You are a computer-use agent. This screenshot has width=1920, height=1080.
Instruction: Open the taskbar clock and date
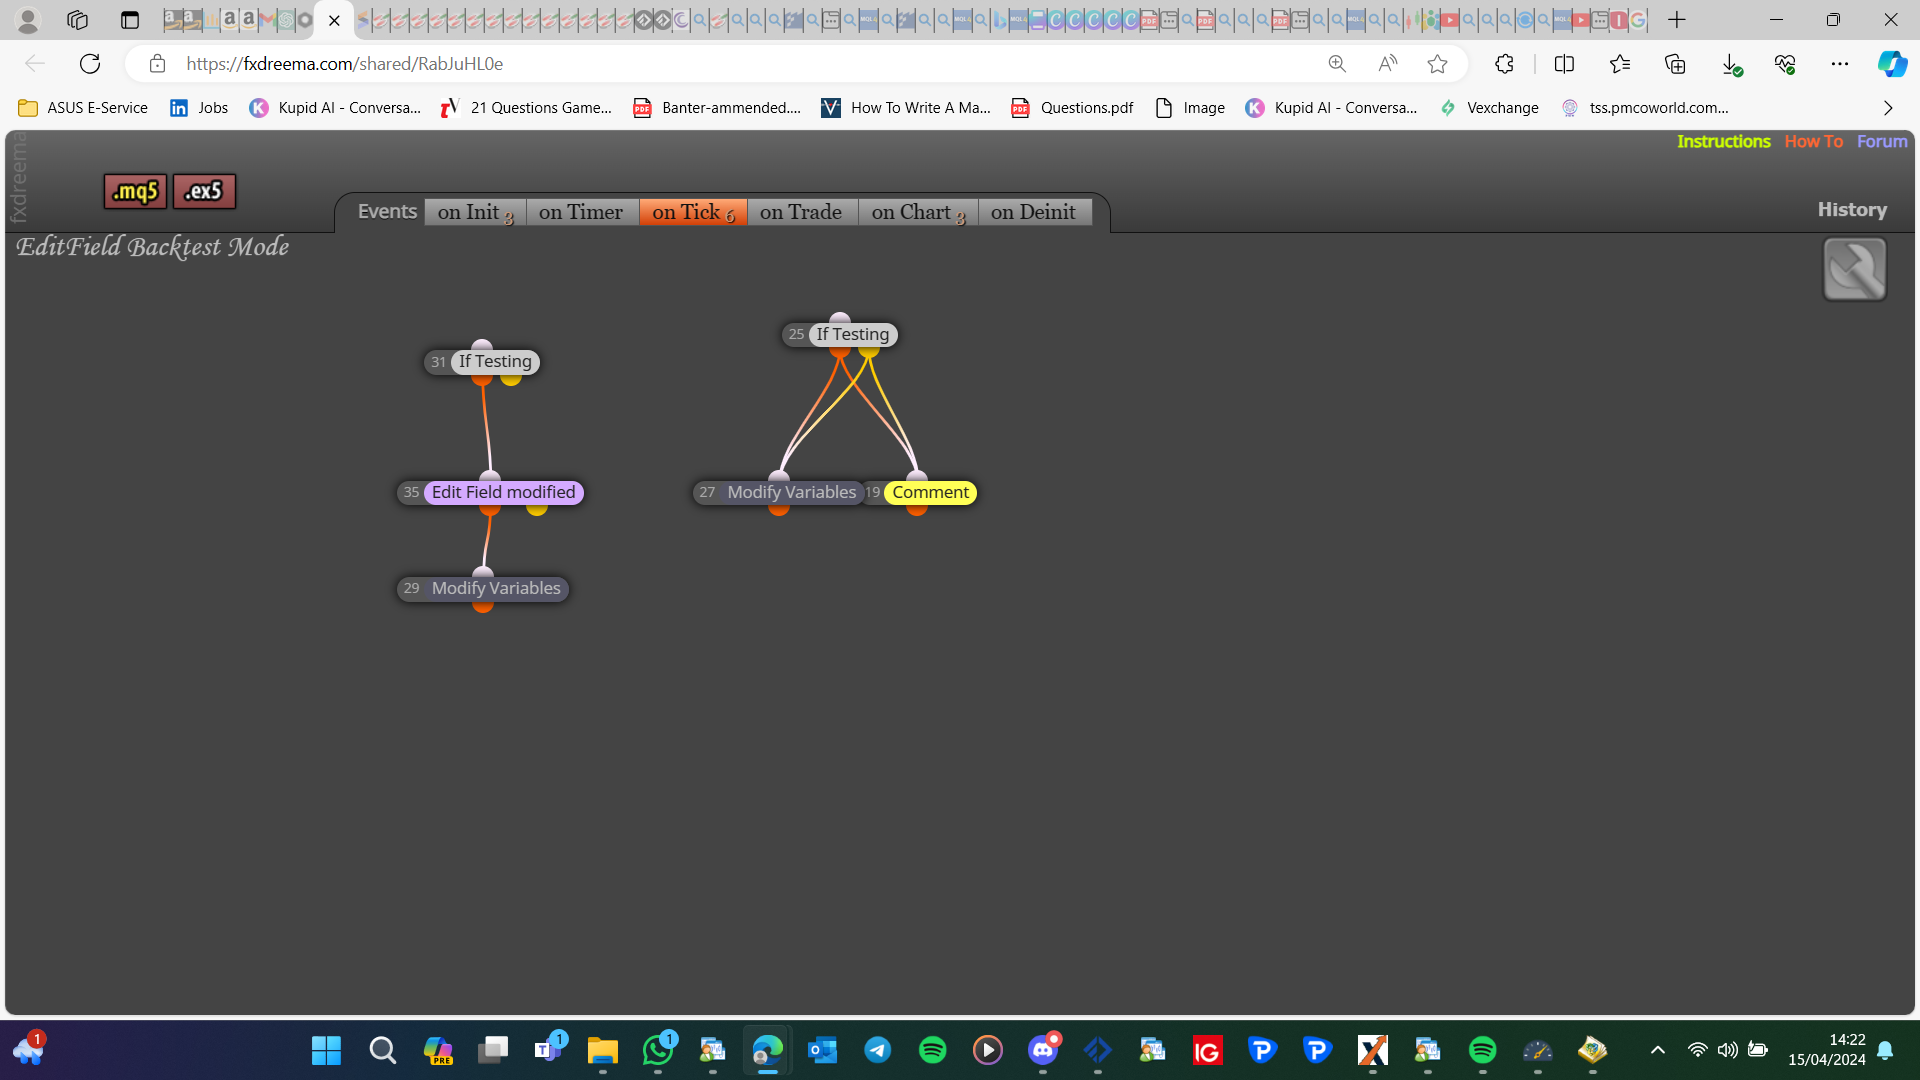coord(1827,1050)
